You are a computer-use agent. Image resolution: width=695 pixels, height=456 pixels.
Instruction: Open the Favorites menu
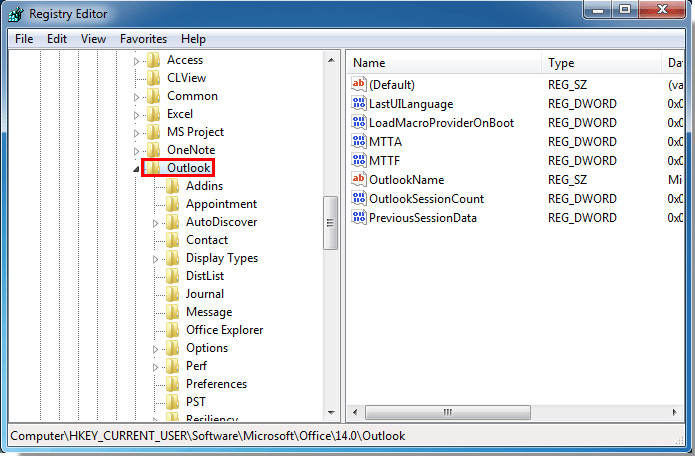click(x=143, y=39)
